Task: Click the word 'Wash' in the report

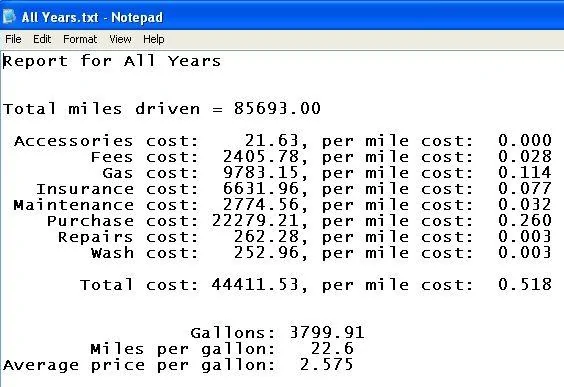Action: coord(112,253)
